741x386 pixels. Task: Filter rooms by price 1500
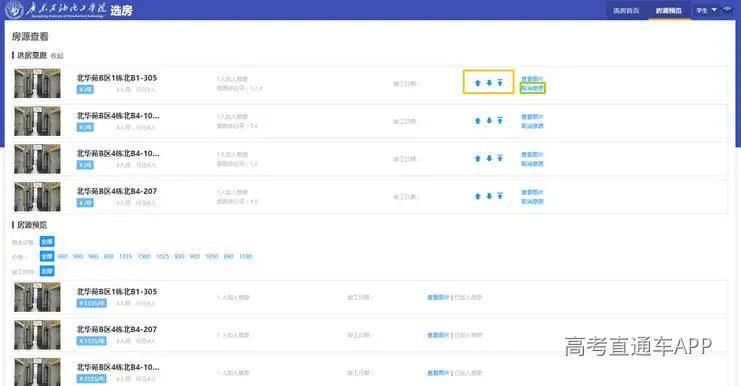tap(144, 257)
